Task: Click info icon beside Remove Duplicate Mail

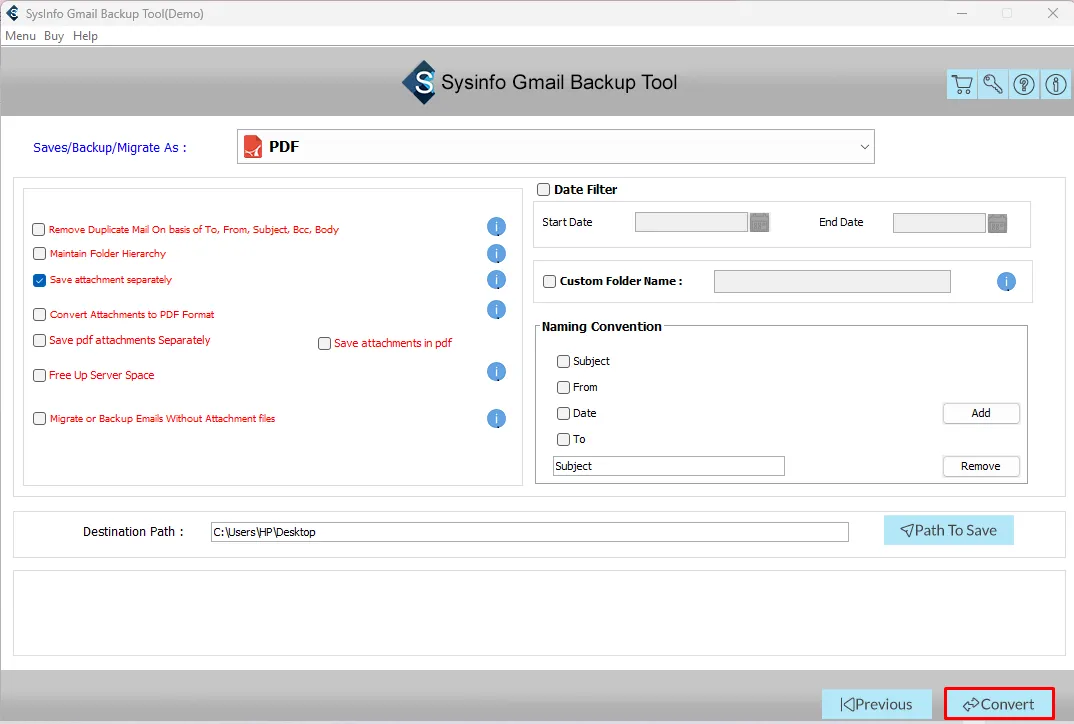Action: (x=496, y=227)
